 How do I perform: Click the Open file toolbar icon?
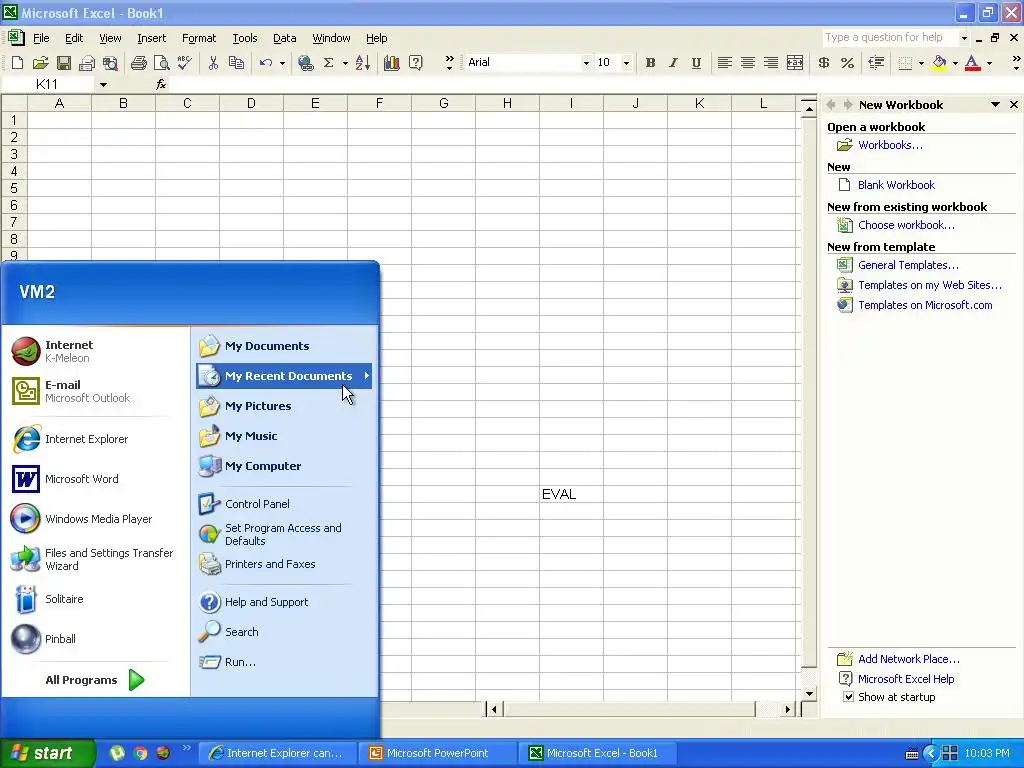[40, 63]
